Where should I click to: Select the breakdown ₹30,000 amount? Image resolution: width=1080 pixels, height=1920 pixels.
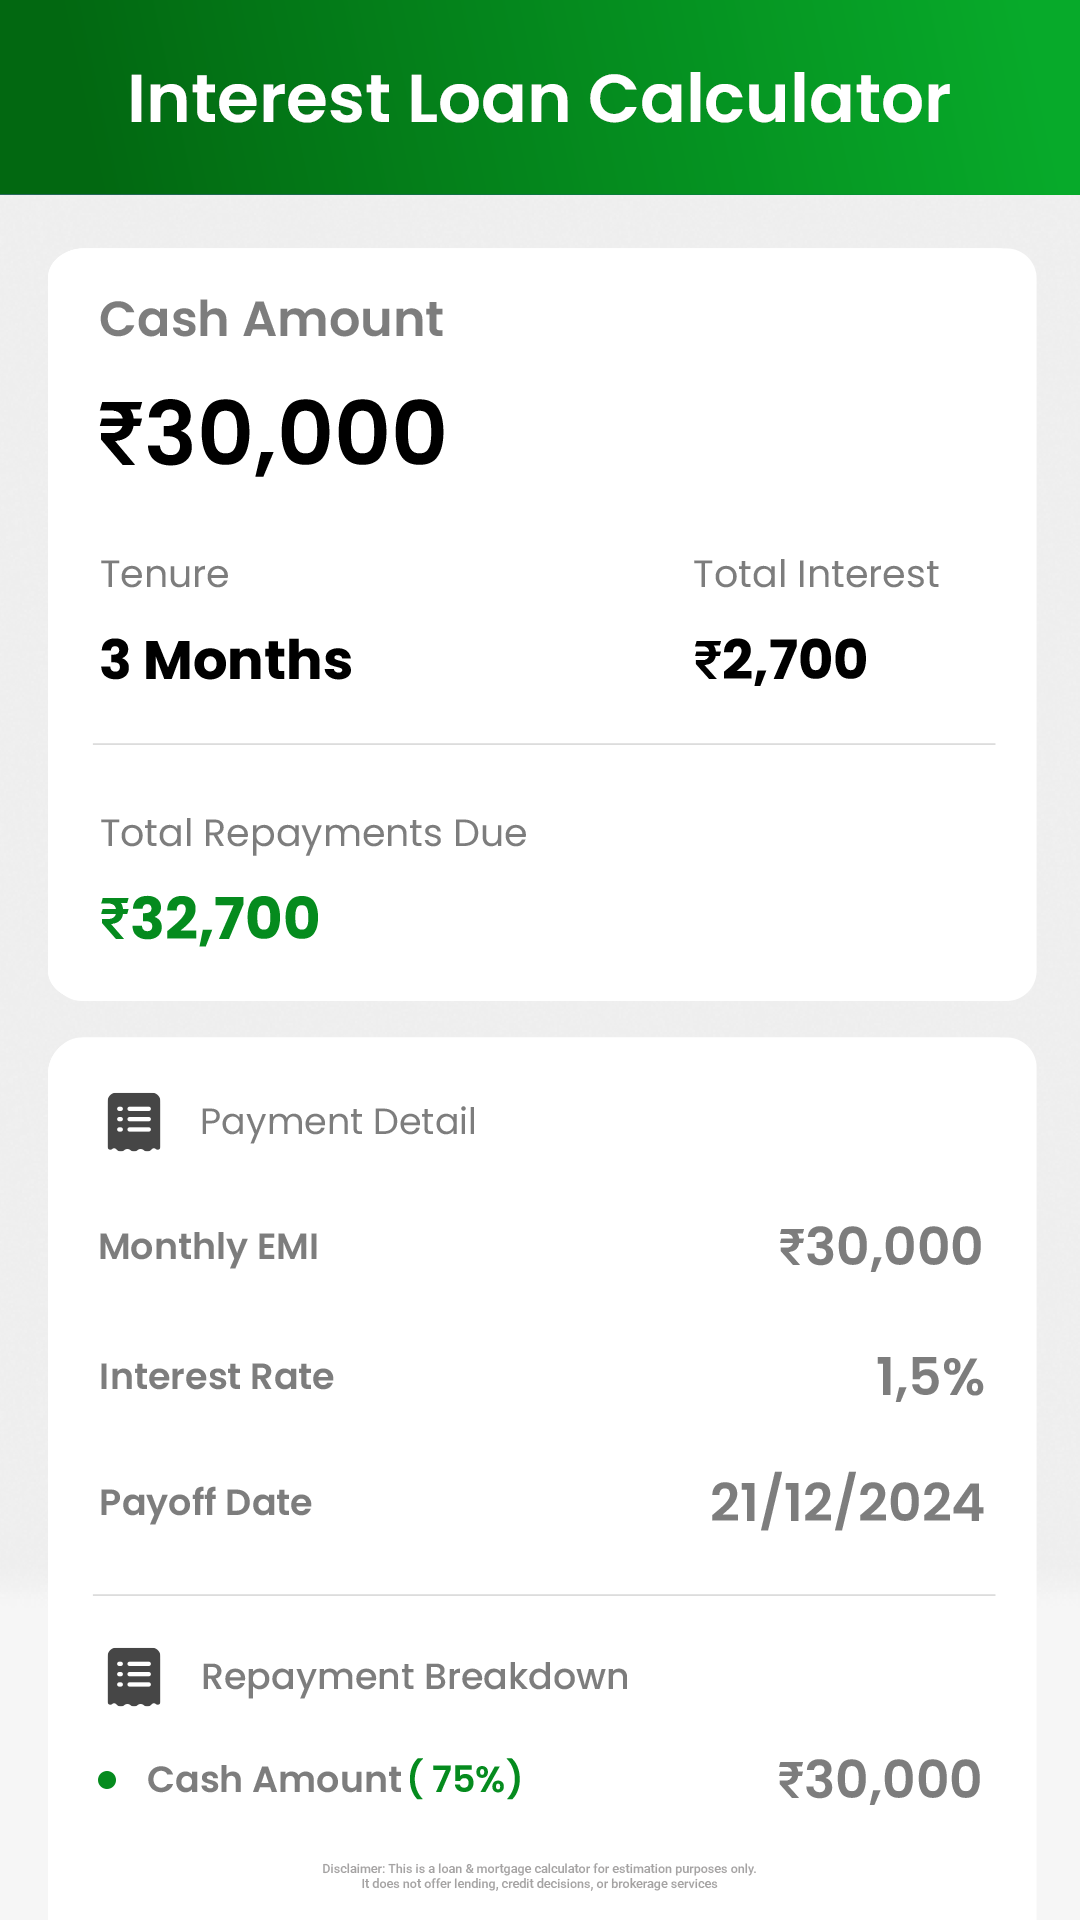880,1780
